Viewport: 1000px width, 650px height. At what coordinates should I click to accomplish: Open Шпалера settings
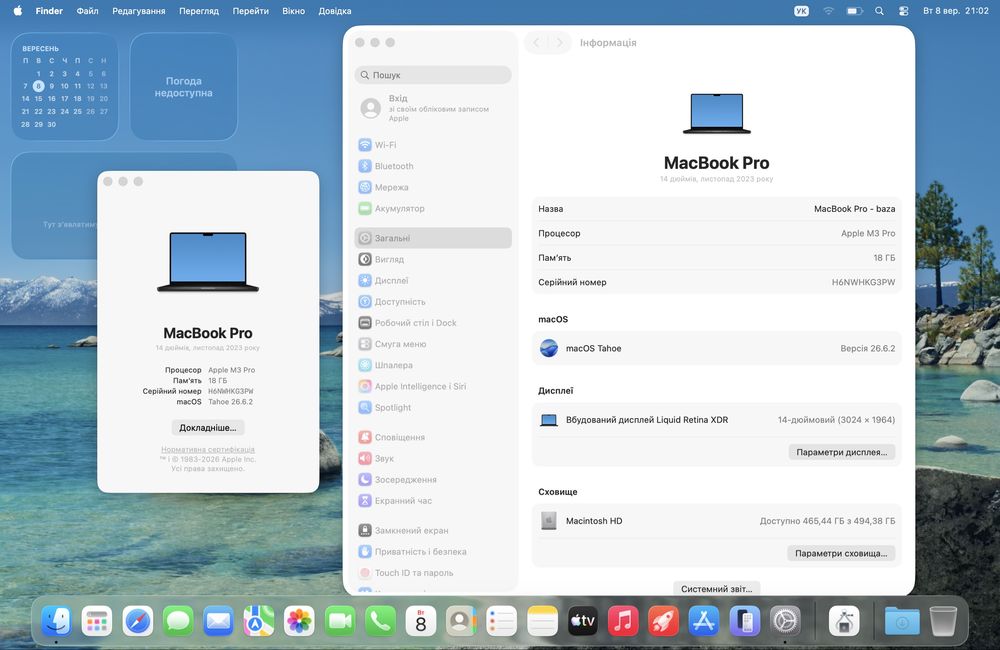pyautogui.click(x=433, y=365)
